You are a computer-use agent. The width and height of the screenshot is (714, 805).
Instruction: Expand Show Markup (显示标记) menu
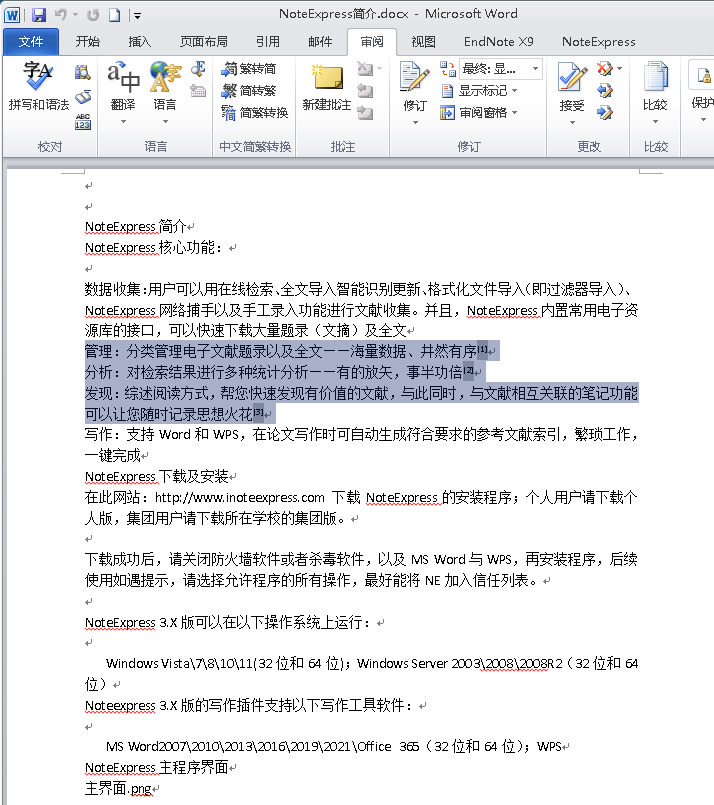coord(514,91)
